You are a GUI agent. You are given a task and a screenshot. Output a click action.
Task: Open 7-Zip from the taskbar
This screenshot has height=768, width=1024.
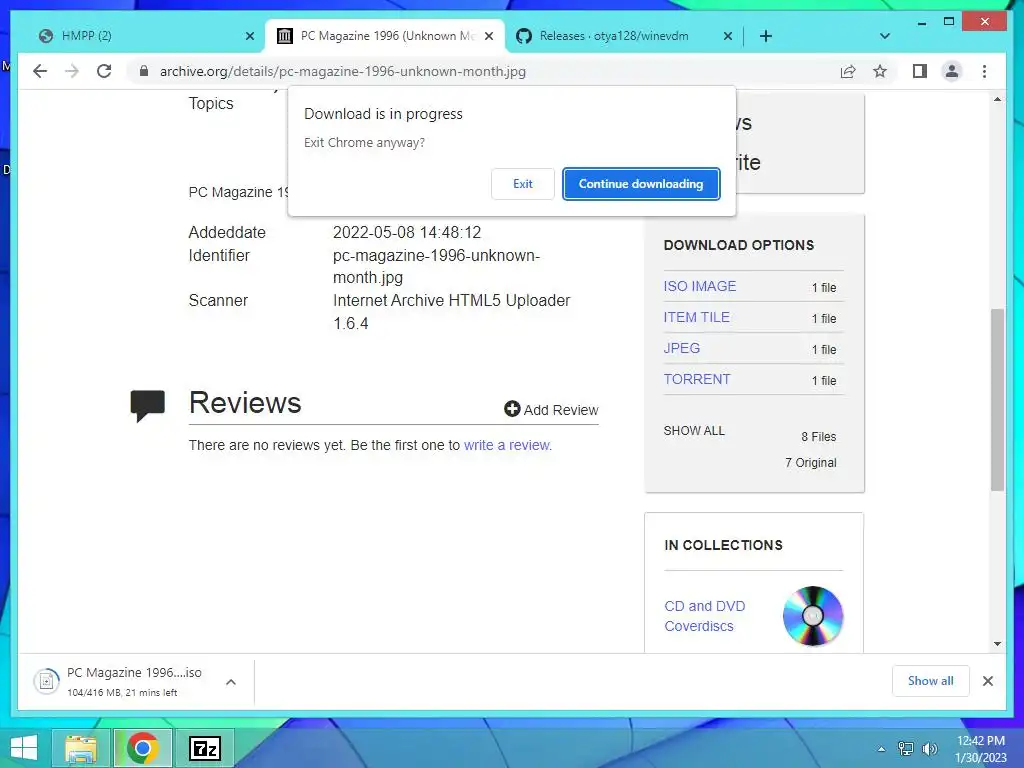click(x=204, y=748)
